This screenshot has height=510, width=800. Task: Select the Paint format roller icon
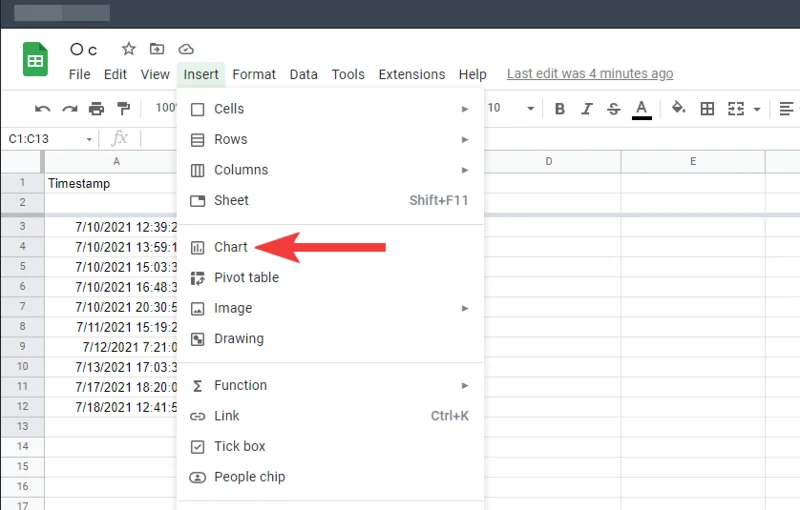tap(123, 109)
